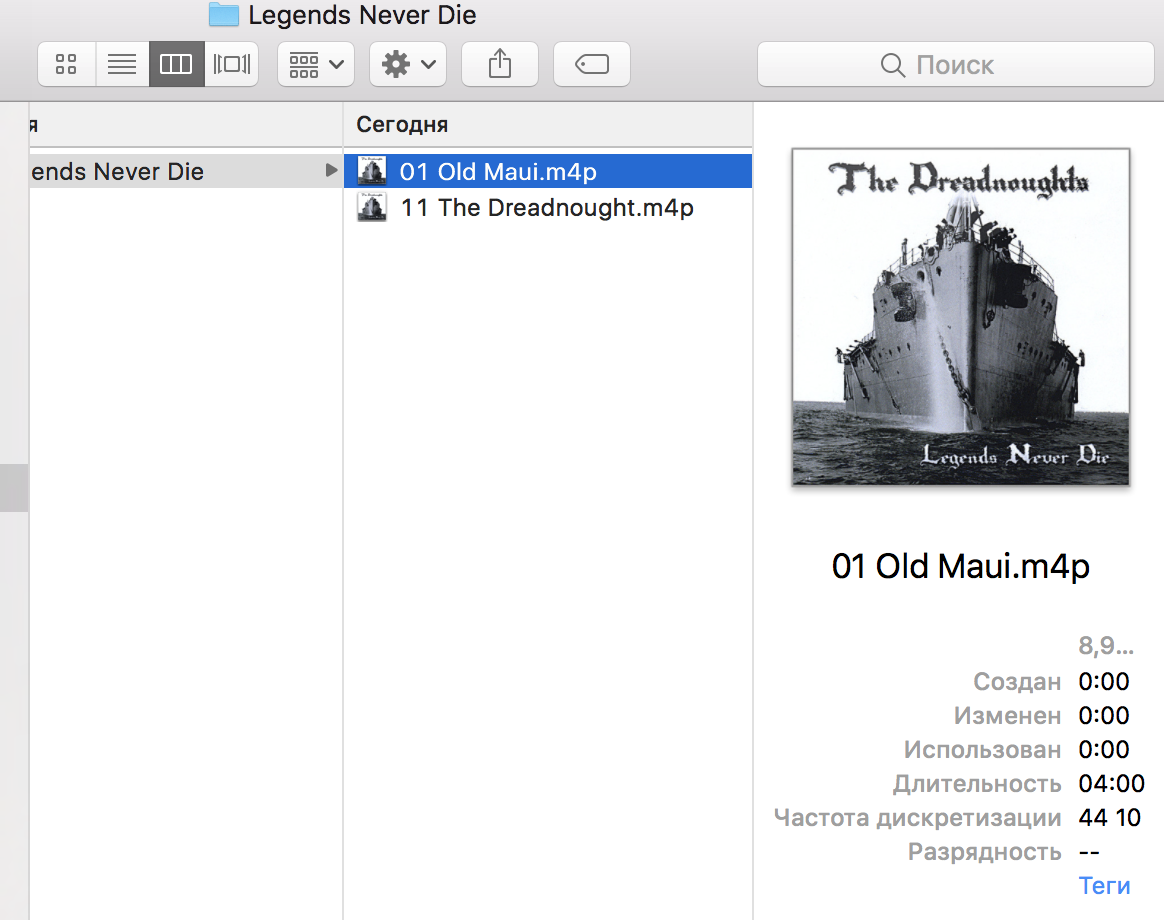Switch to Cover Flow view
1164x920 pixels.
point(232,65)
